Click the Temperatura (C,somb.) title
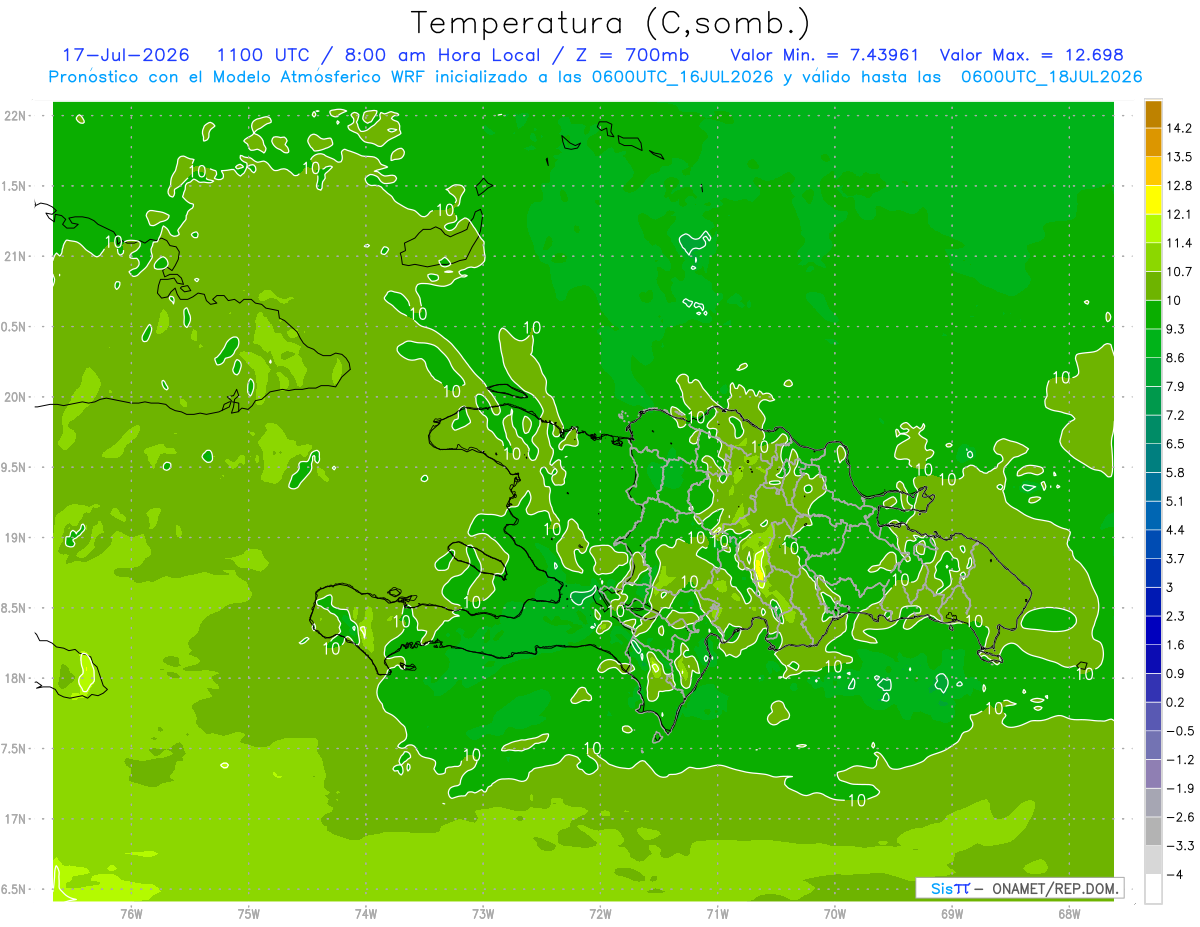The width and height of the screenshot is (1200, 927). click(611, 23)
